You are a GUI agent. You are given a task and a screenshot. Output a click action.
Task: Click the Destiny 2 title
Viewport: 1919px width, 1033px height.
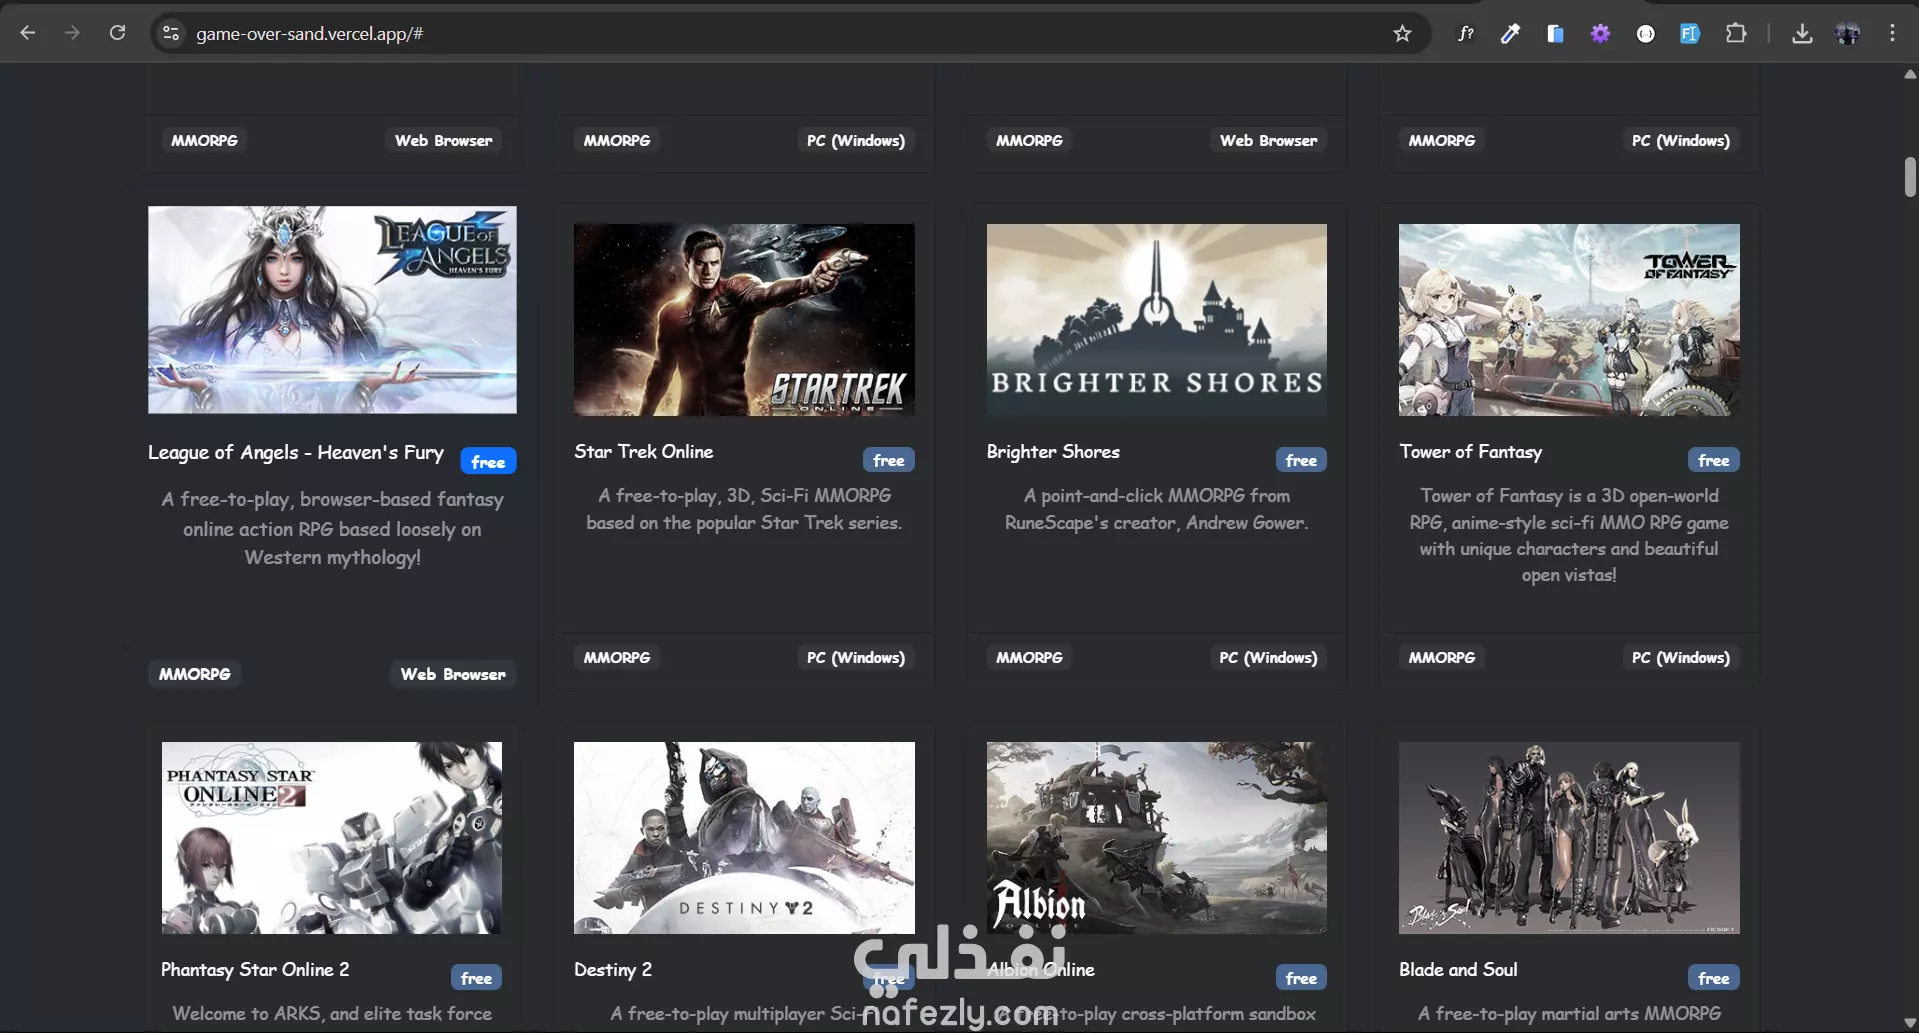pyautogui.click(x=613, y=970)
